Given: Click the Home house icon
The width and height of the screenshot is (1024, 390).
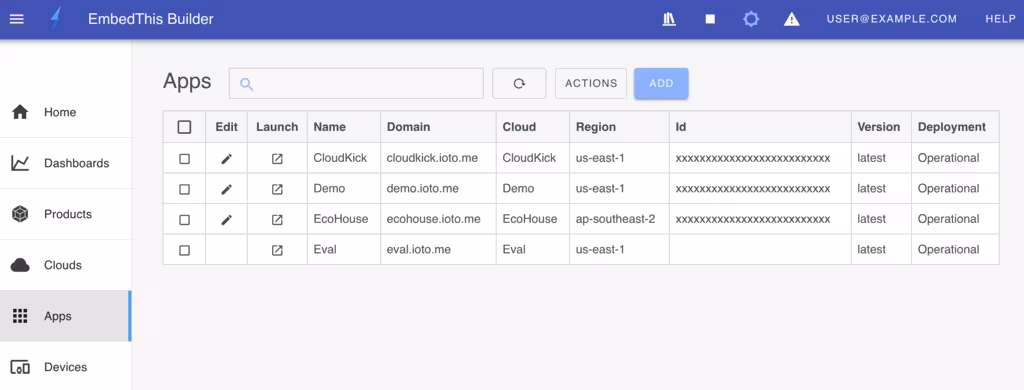Looking at the screenshot, I should [x=20, y=112].
